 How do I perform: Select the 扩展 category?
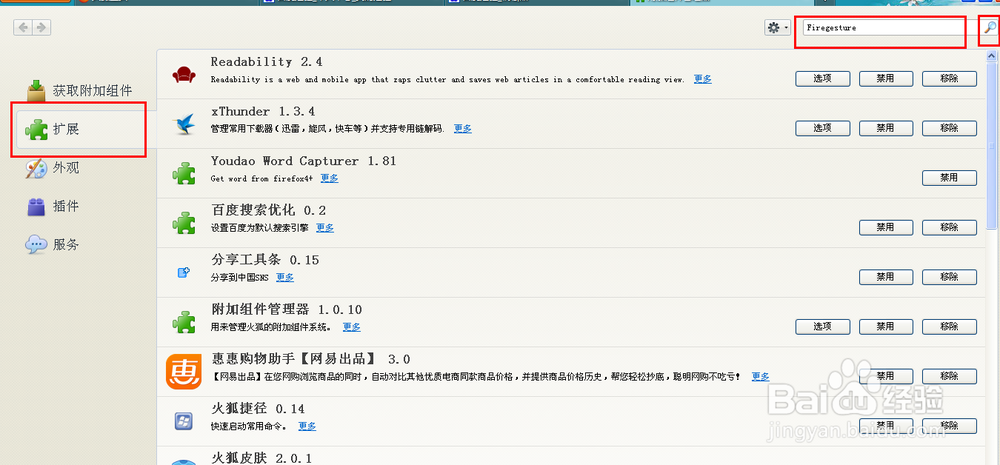point(80,129)
